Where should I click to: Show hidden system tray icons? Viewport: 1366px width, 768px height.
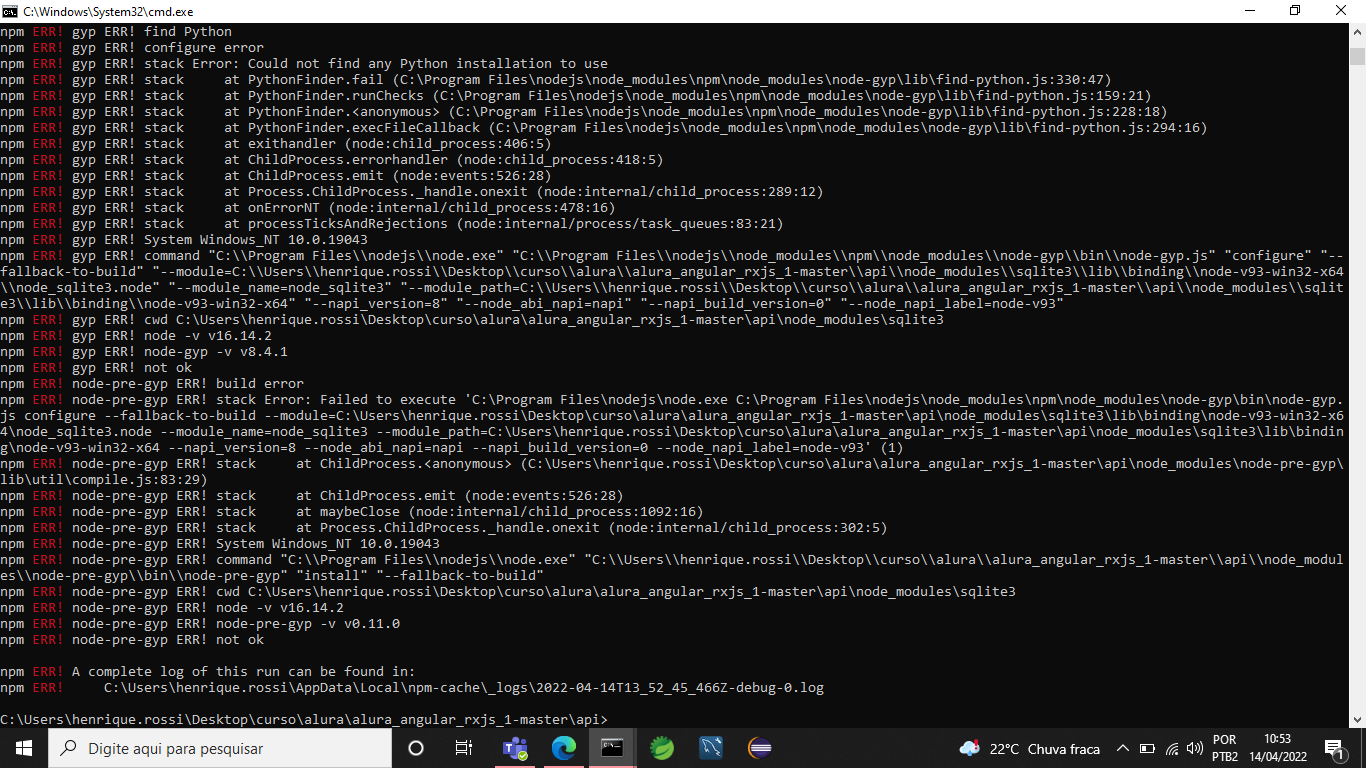pos(1123,748)
